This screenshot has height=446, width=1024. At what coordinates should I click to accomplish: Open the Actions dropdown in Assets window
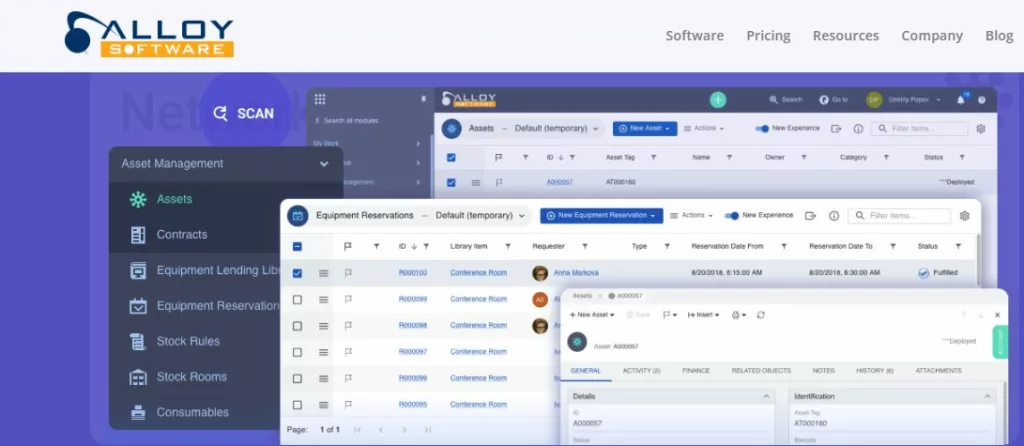click(704, 129)
